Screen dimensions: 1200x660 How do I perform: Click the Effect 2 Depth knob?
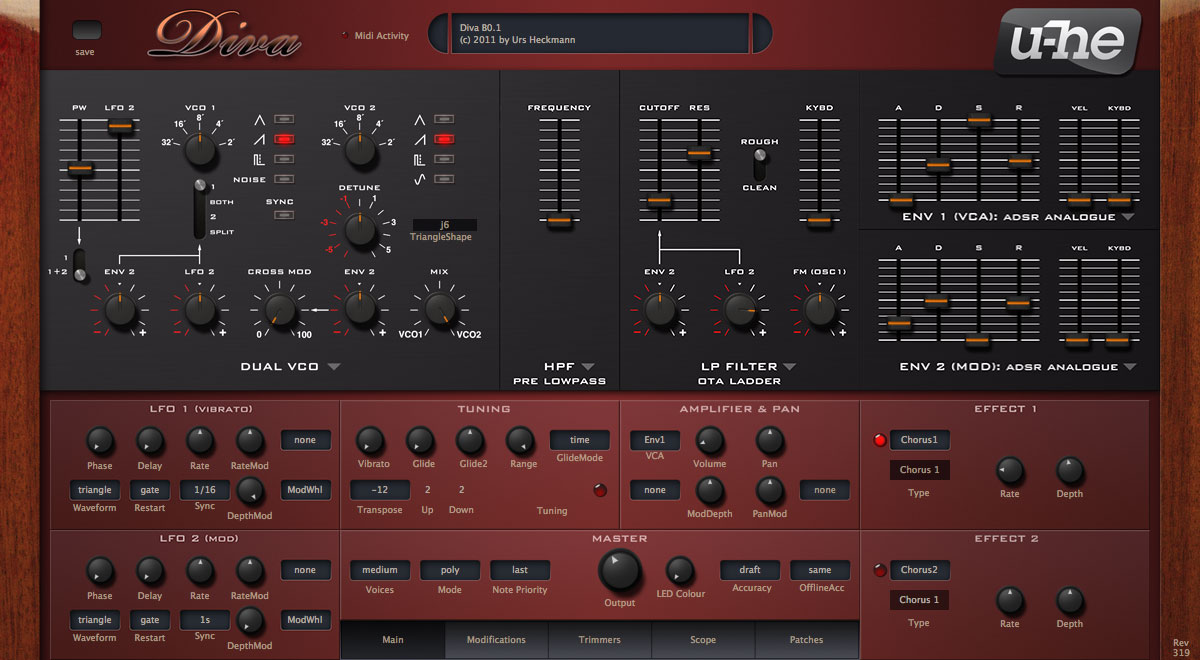point(1070,600)
